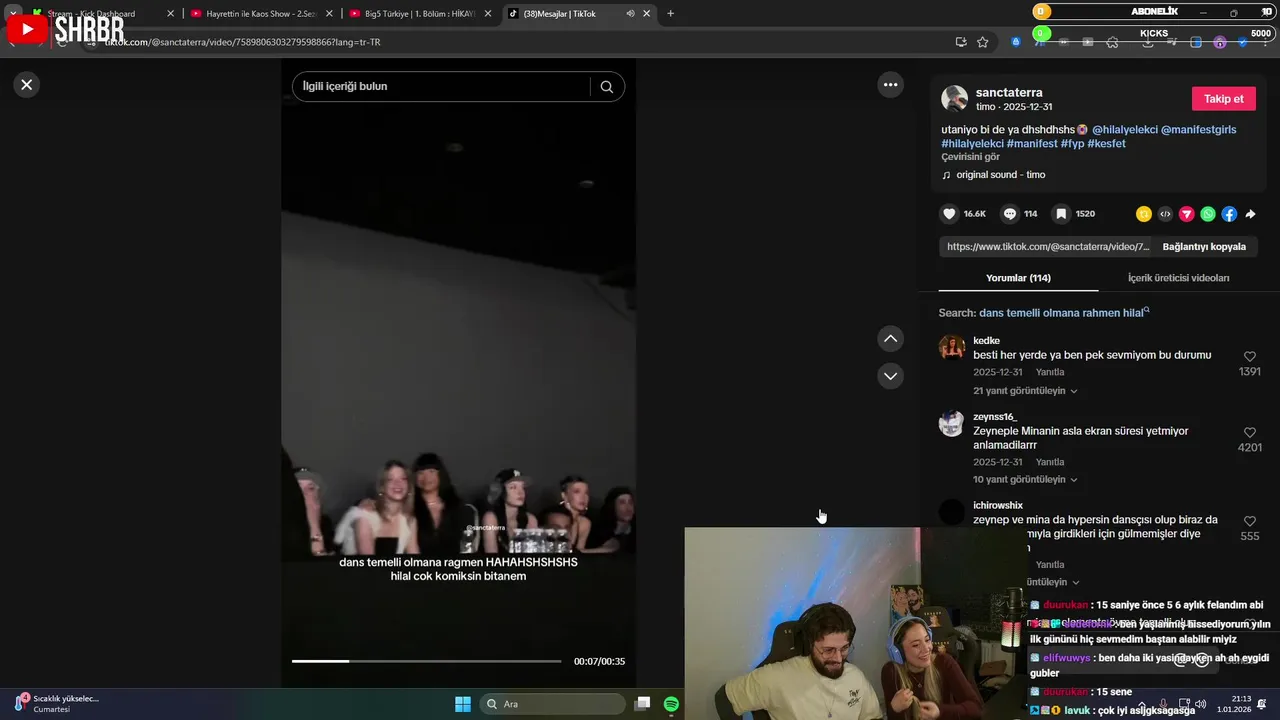
Task: Bookmark the video with favorites icon
Action: [1061, 214]
